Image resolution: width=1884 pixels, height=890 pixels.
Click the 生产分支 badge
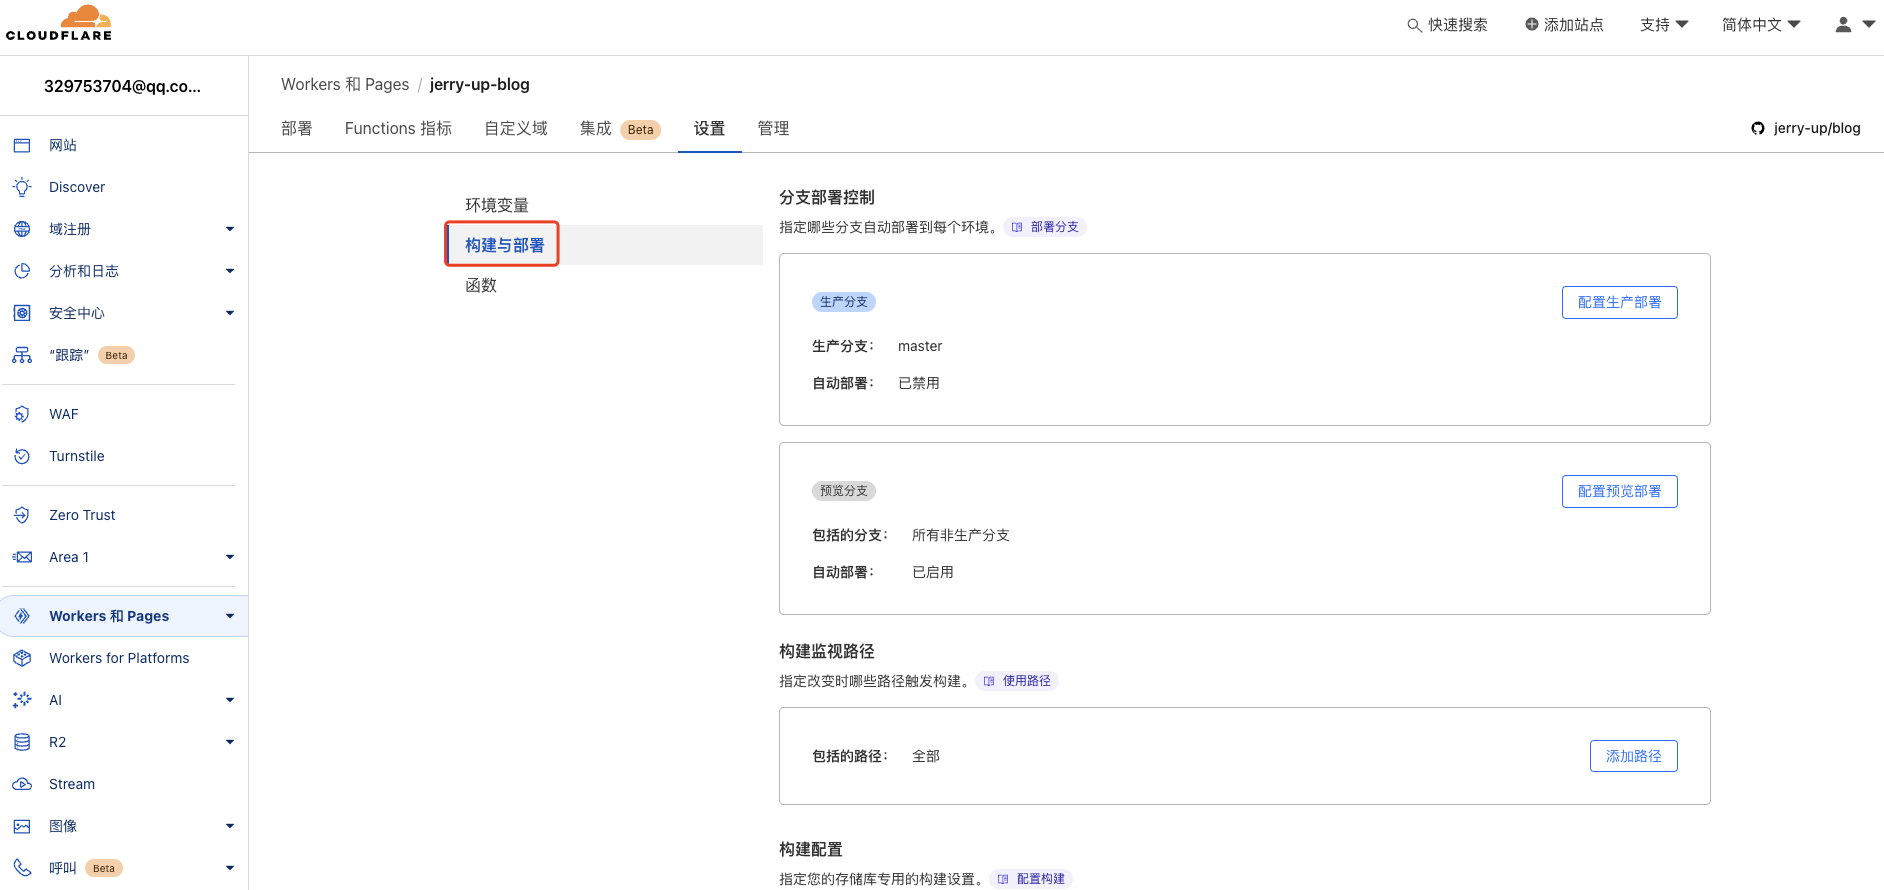pos(844,302)
